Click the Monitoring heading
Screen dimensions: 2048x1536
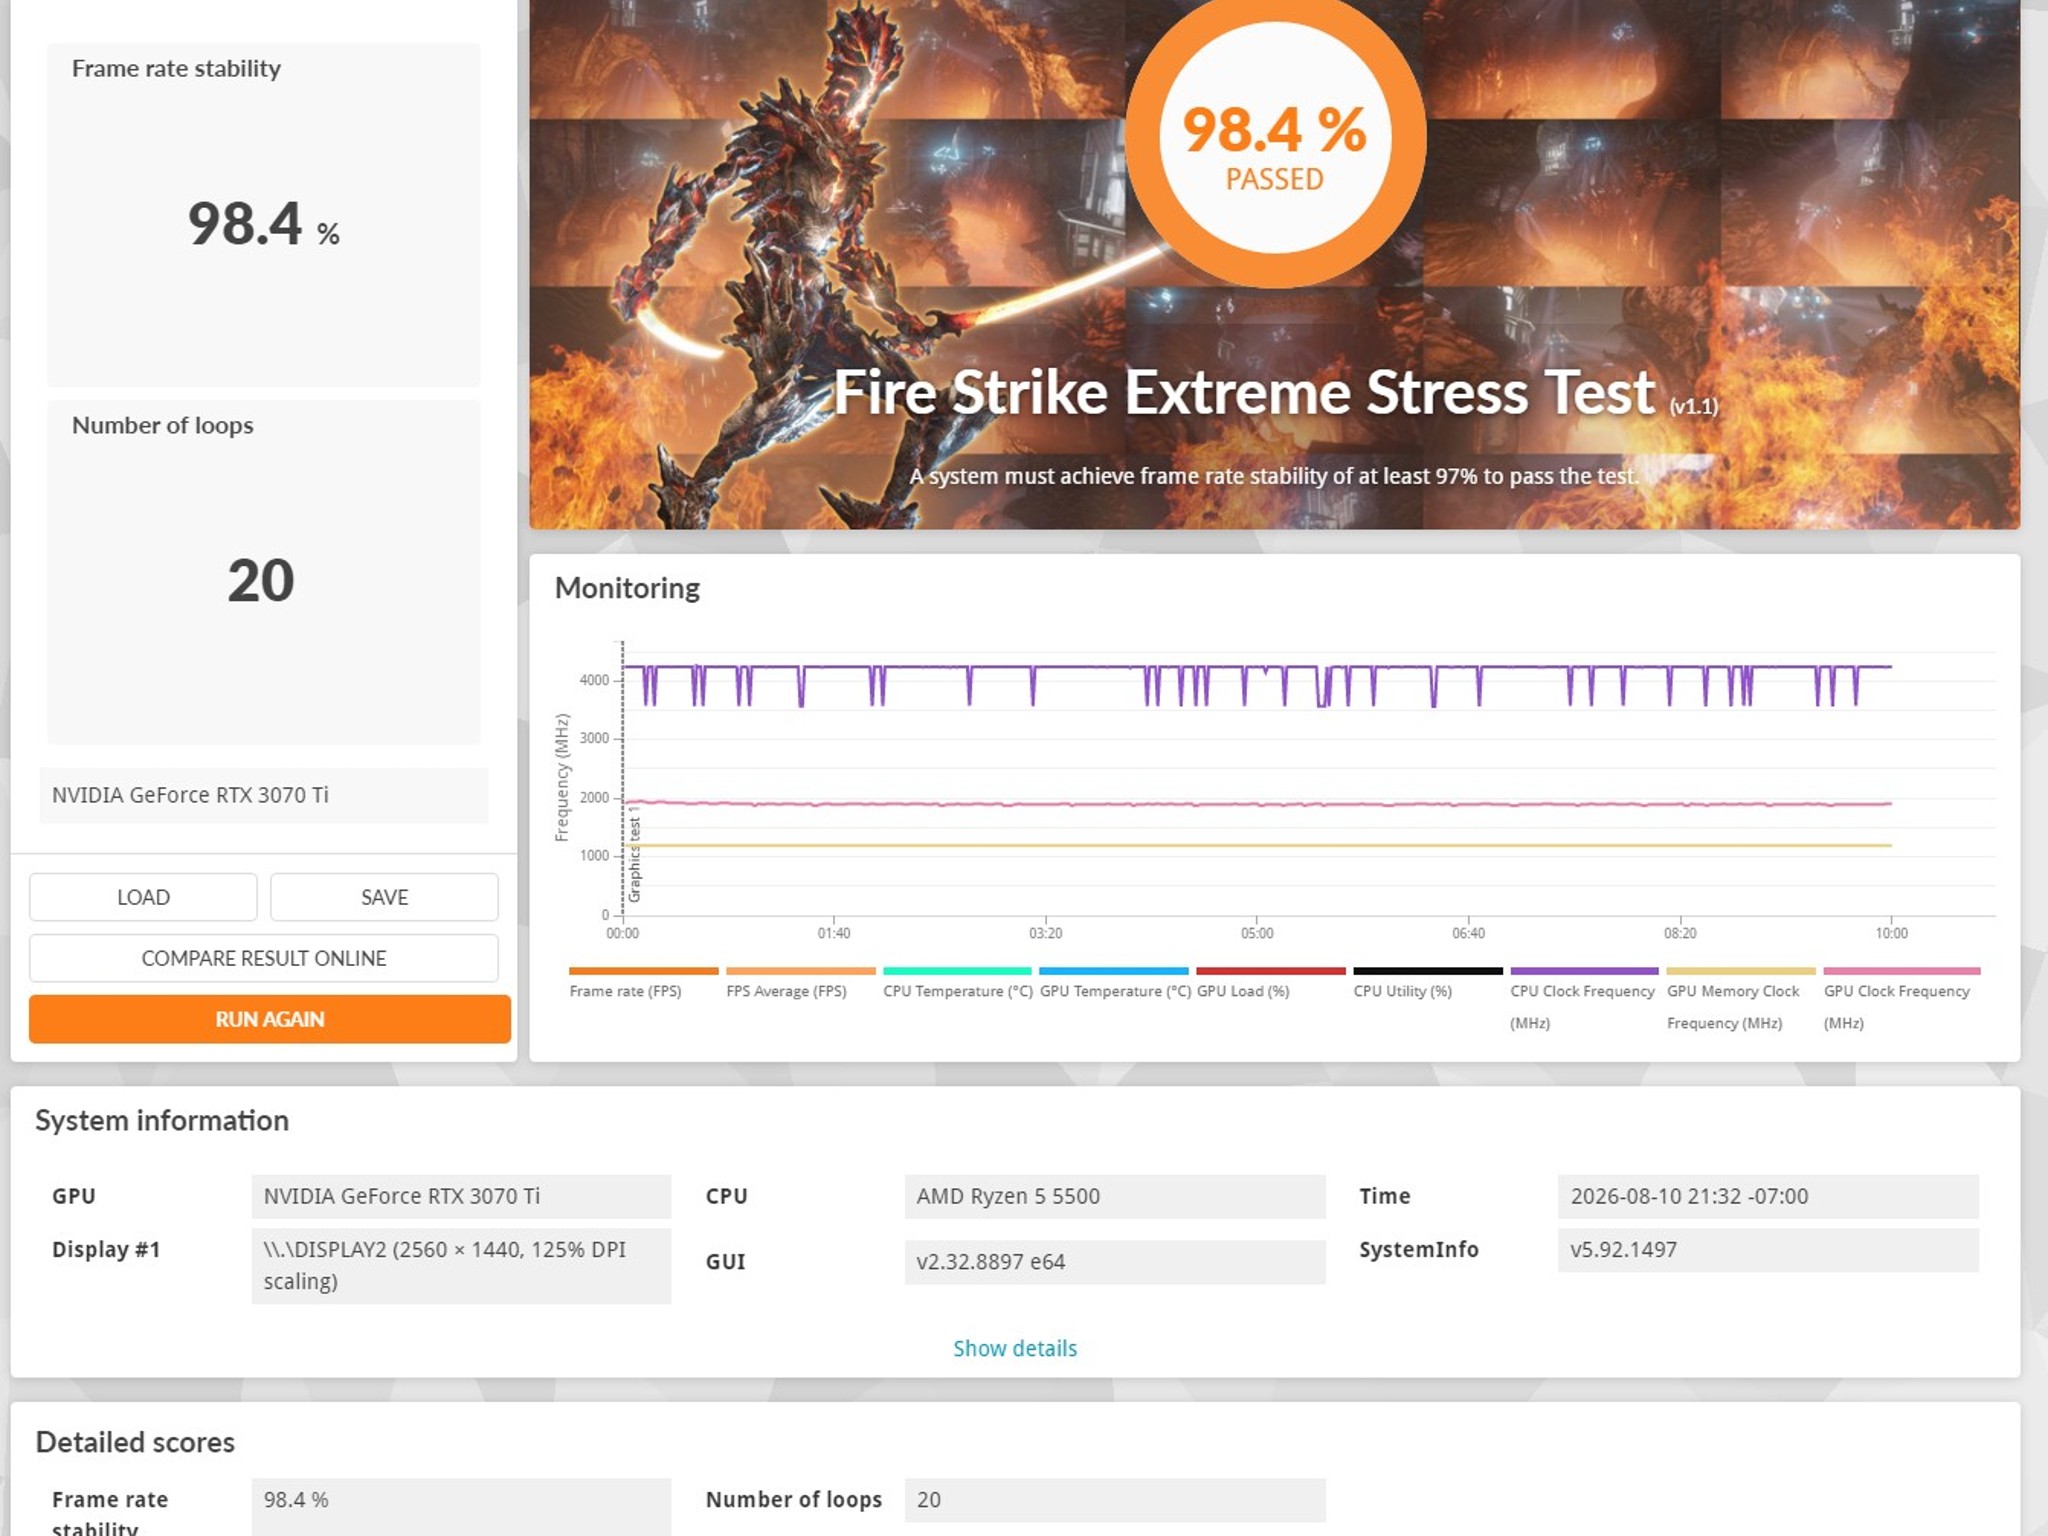click(x=627, y=588)
